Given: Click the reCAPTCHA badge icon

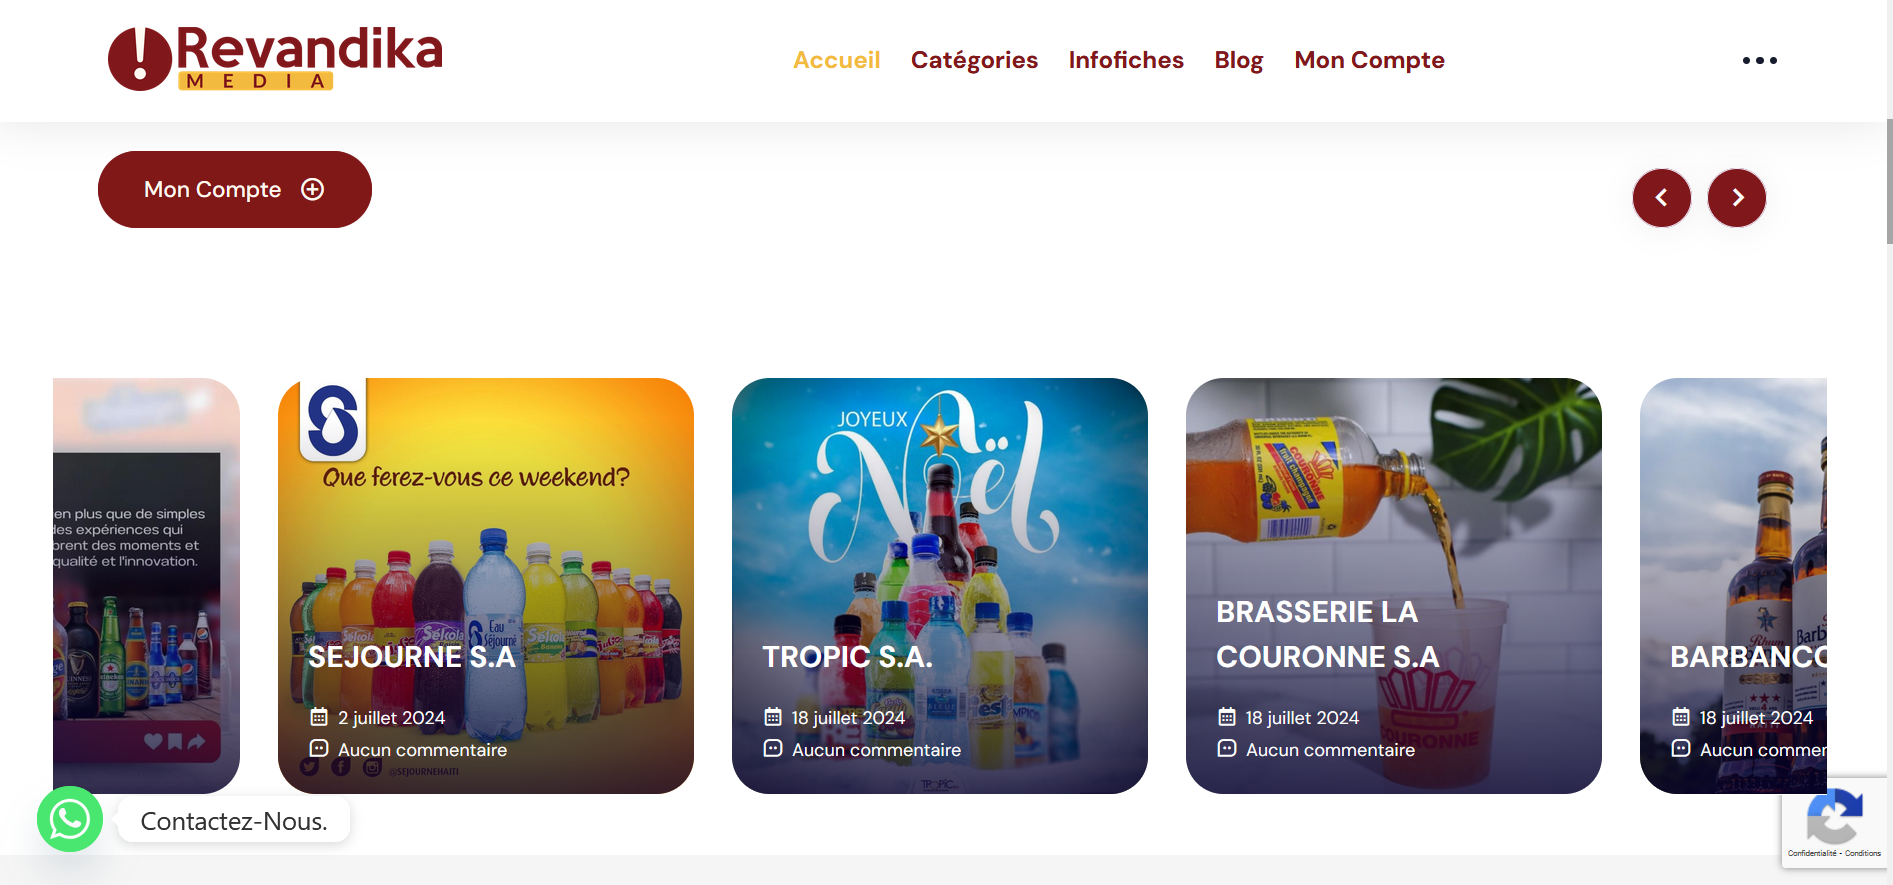Looking at the screenshot, I should pyautogui.click(x=1834, y=817).
